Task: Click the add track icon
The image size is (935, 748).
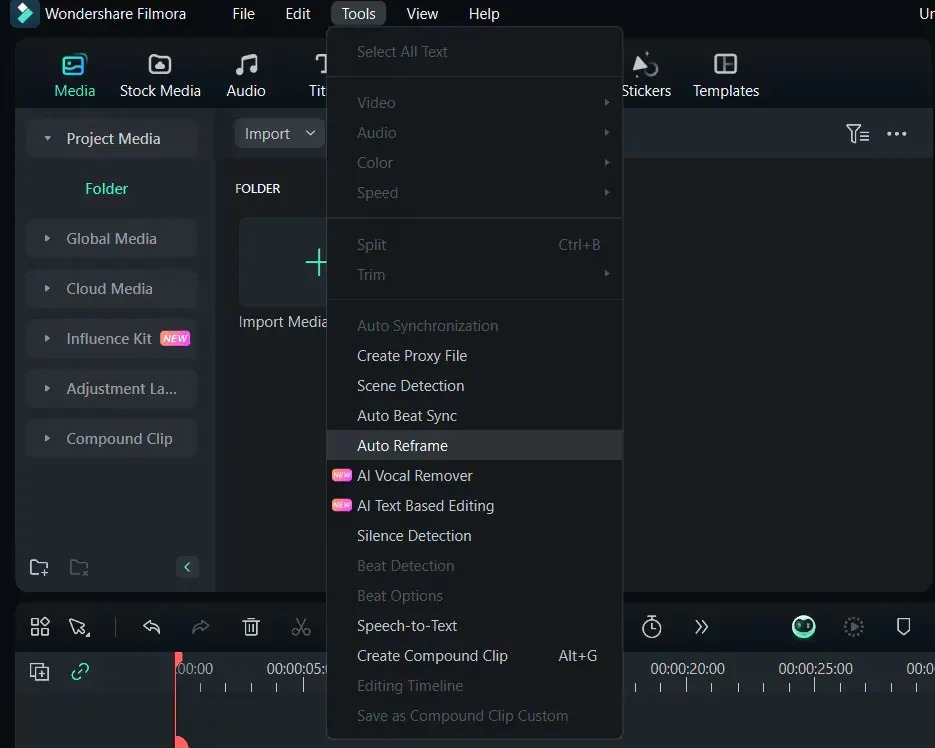Action: point(39,672)
